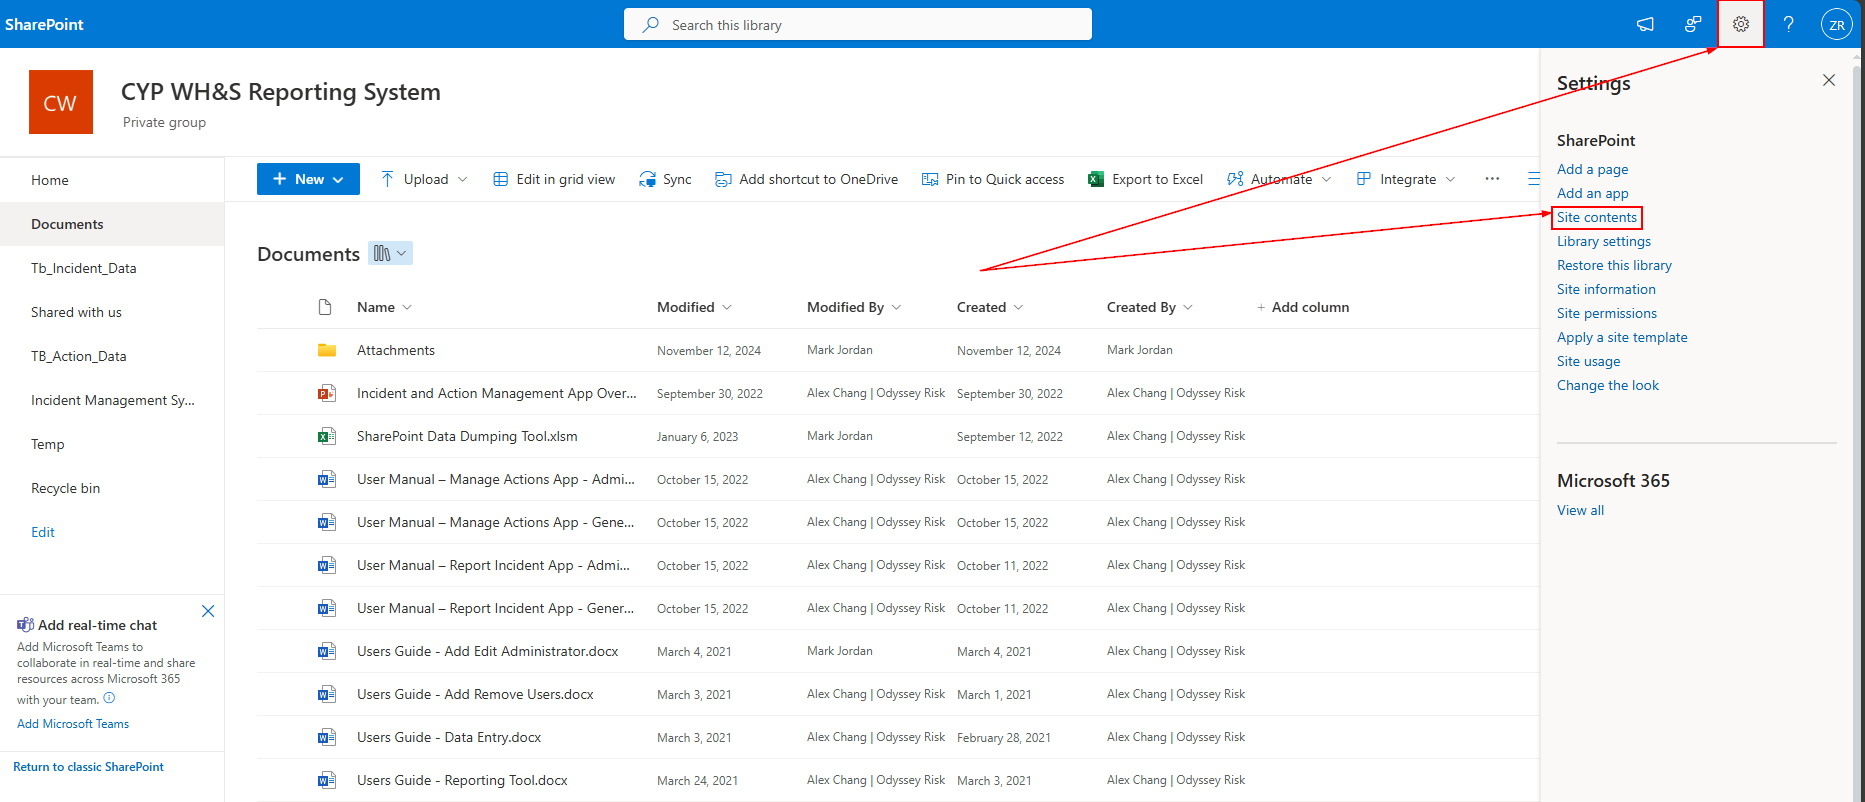This screenshot has width=1865, height=802.
Task: Click Word icon for Users Guide - Data Entry.docx
Action: [326, 737]
